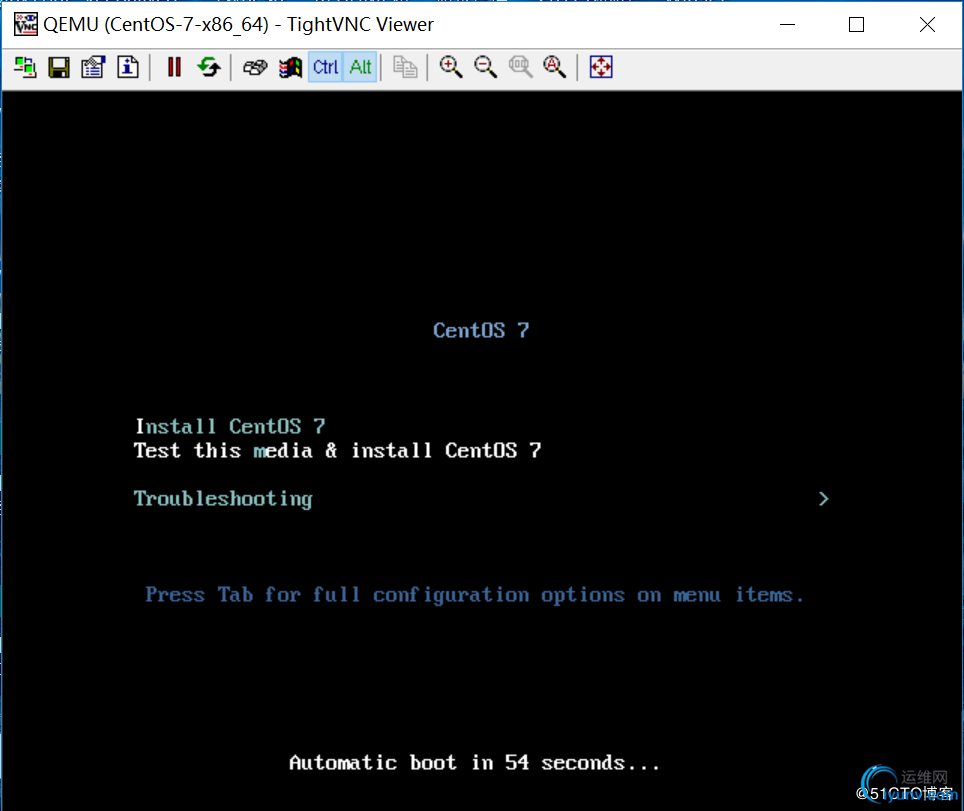Set zoom to 100% magnifier icon
The height and width of the screenshot is (811, 964).
(520, 67)
